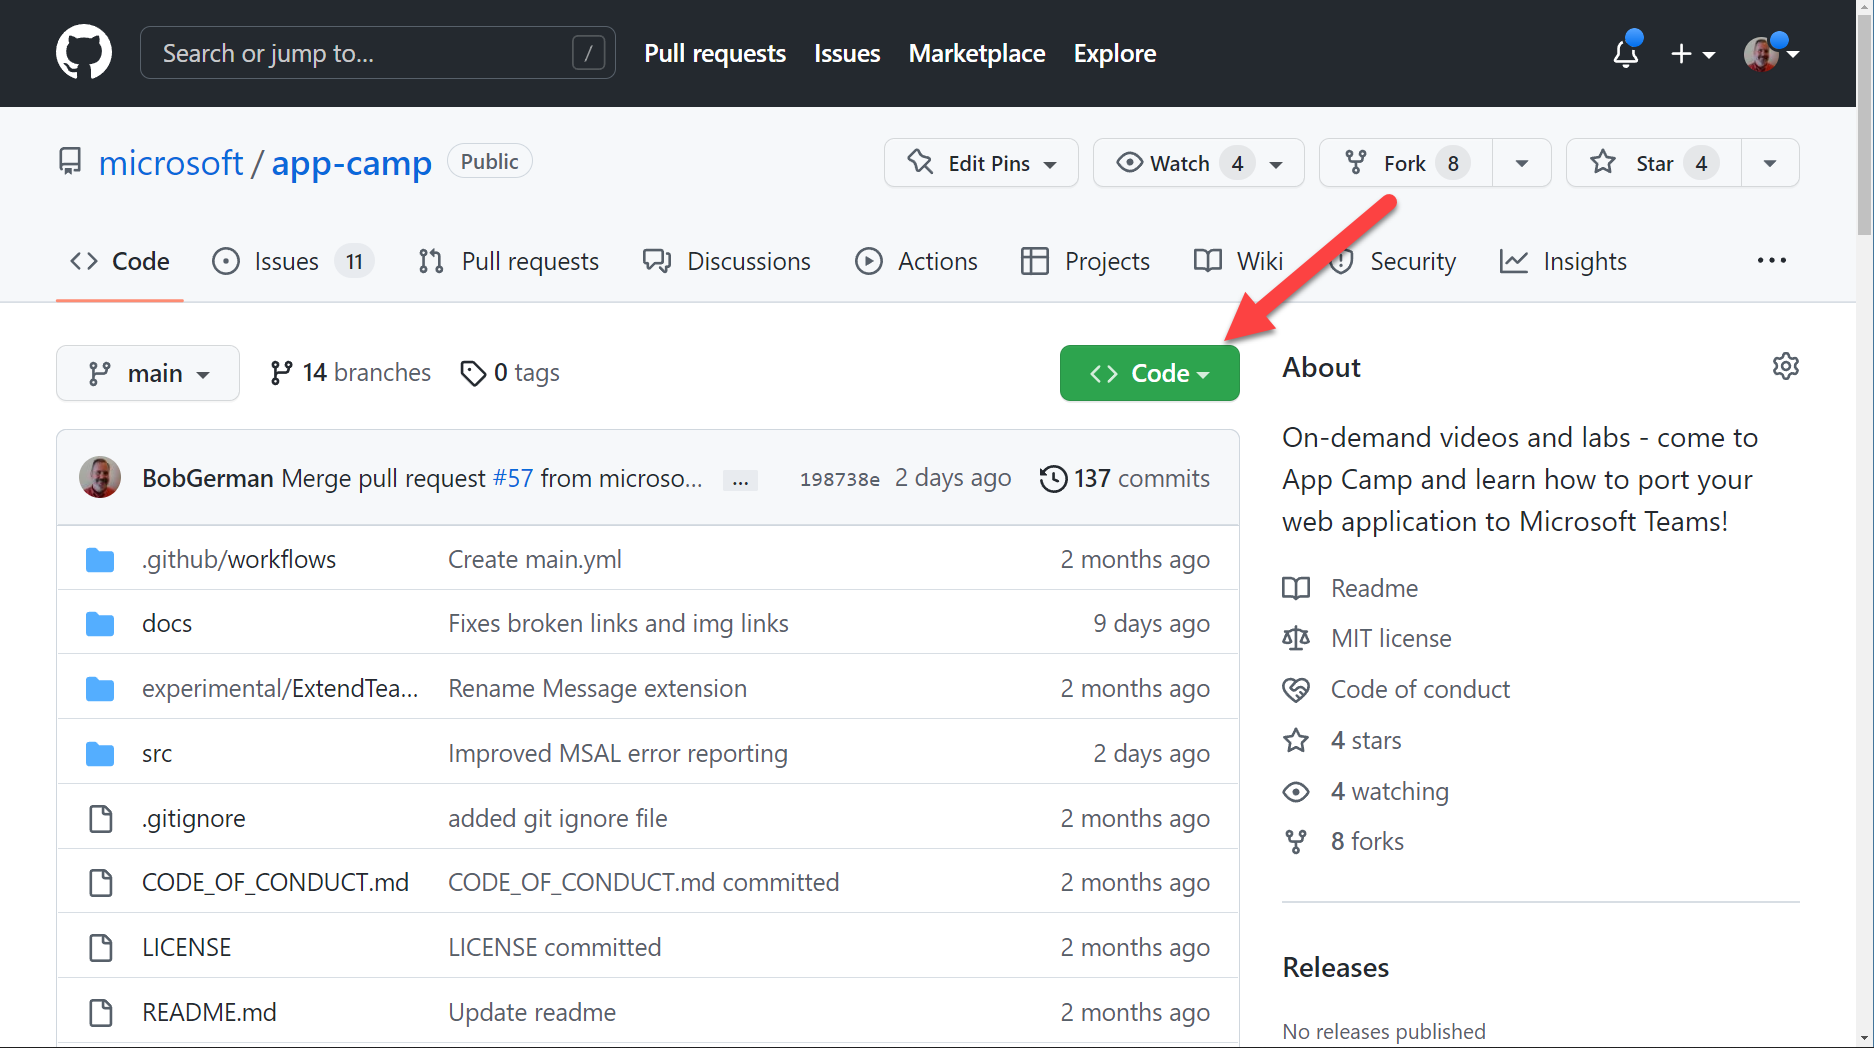Open the Discussions tab
This screenshot has height=1048, width=1874.
[727, 261]
